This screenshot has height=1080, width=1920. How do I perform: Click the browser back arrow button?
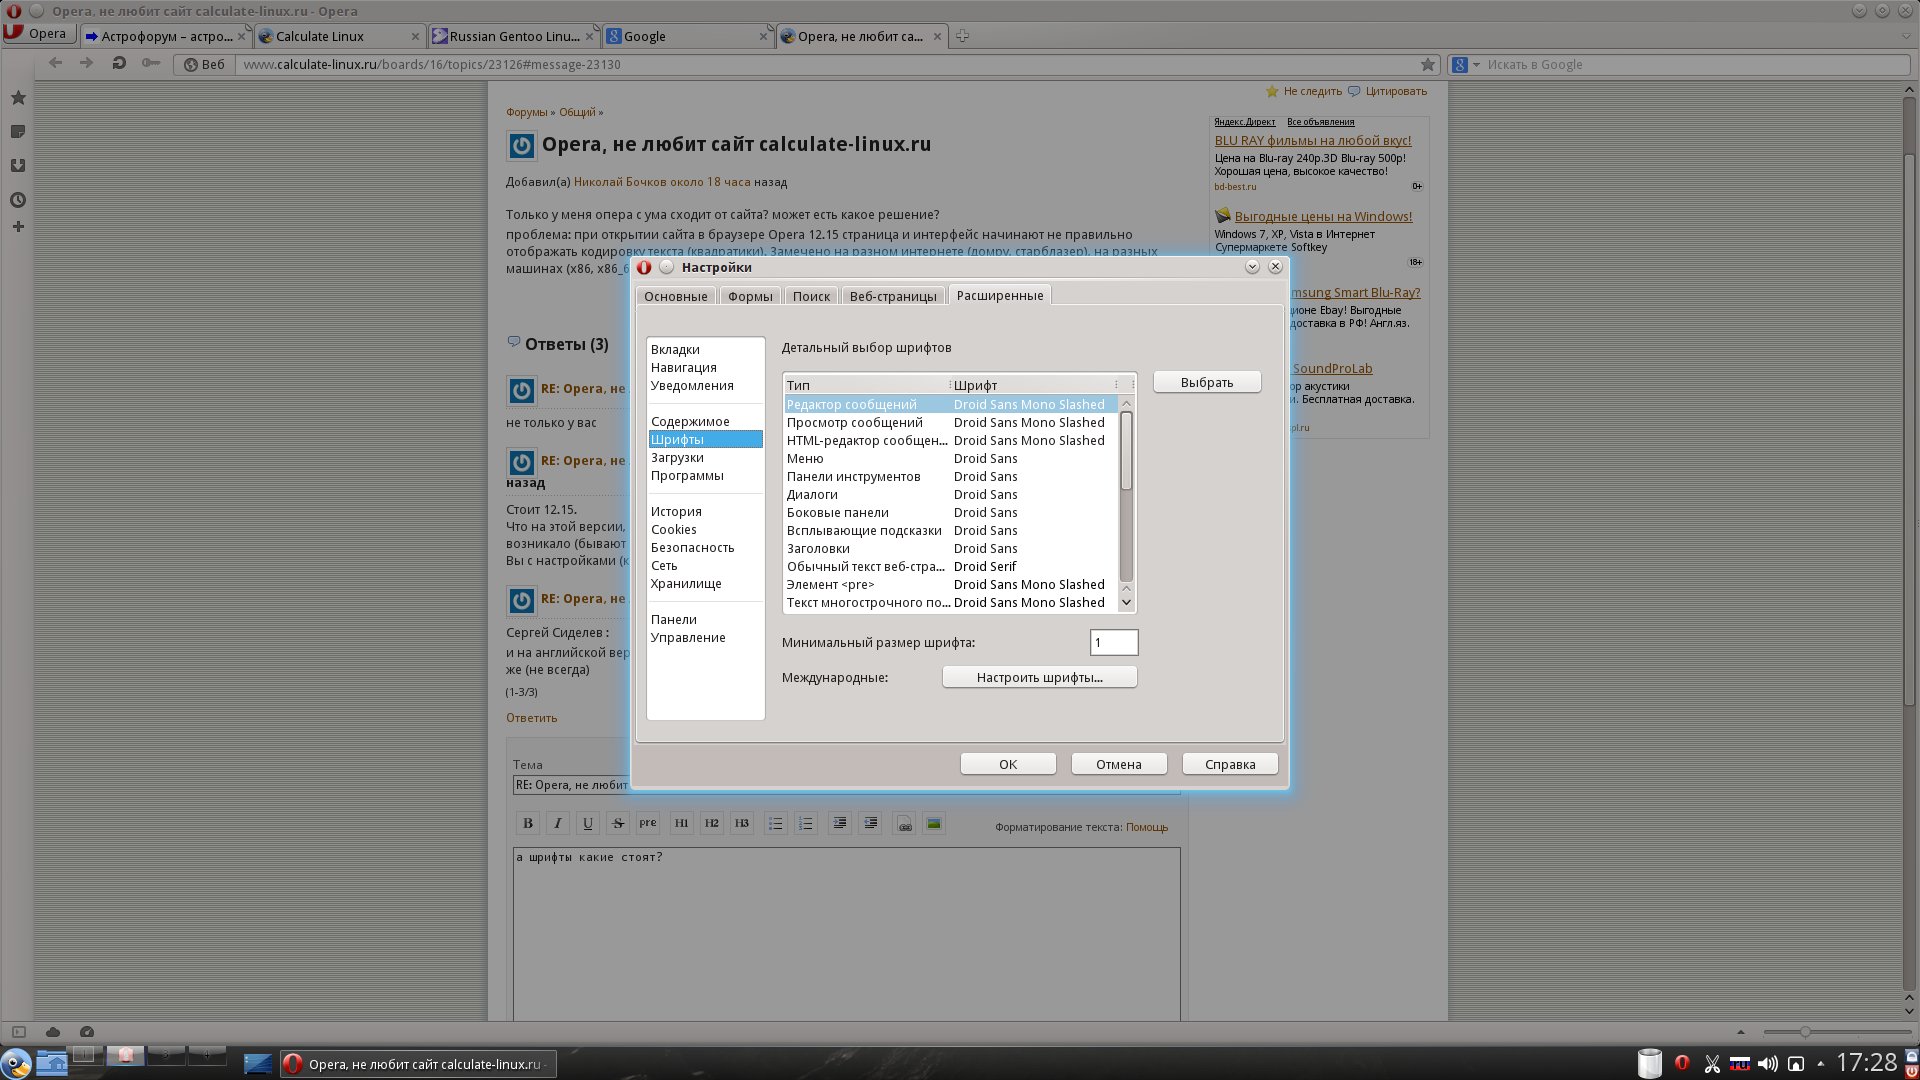click(56, 63)
